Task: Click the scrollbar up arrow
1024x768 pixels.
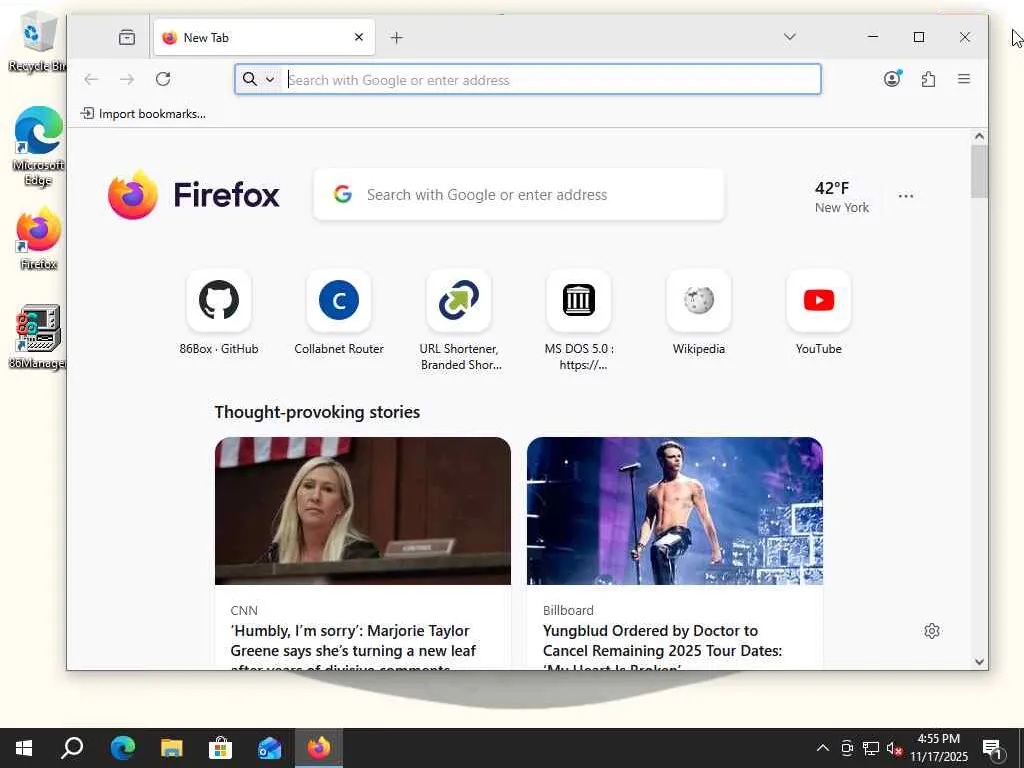Action: [x=979, y=136]
